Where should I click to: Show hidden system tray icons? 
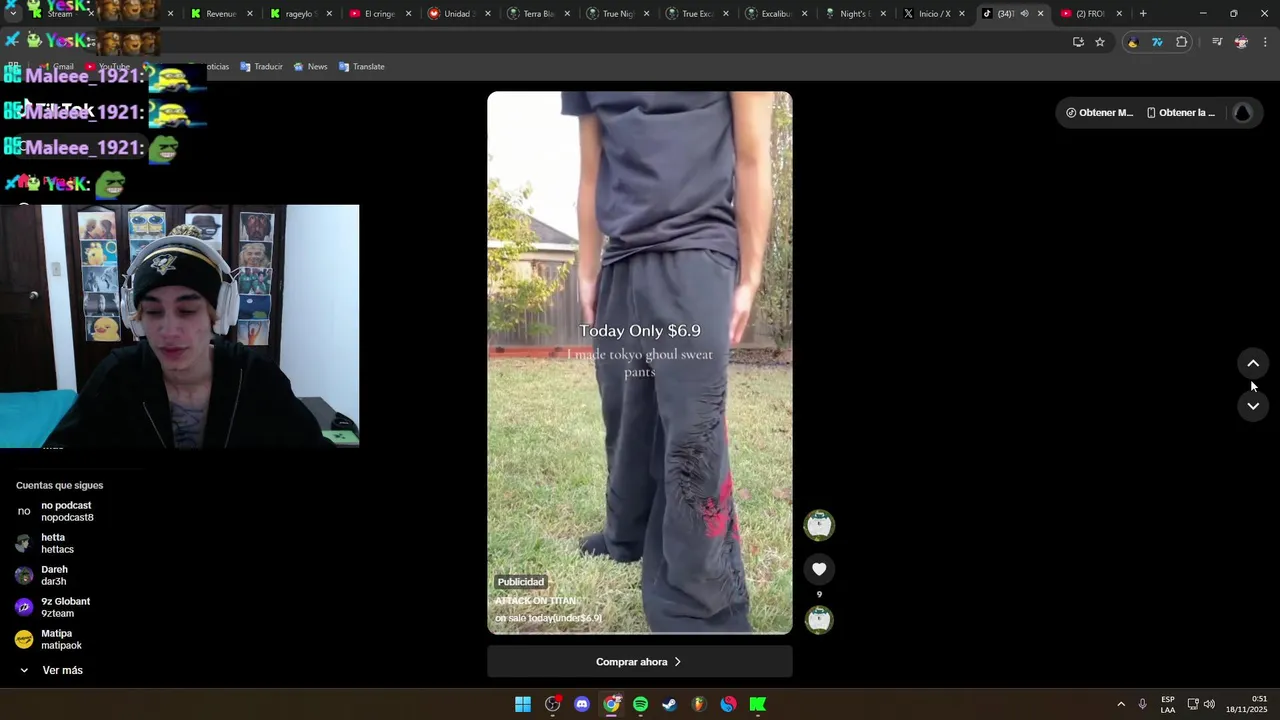click(x=1121, y=704)
